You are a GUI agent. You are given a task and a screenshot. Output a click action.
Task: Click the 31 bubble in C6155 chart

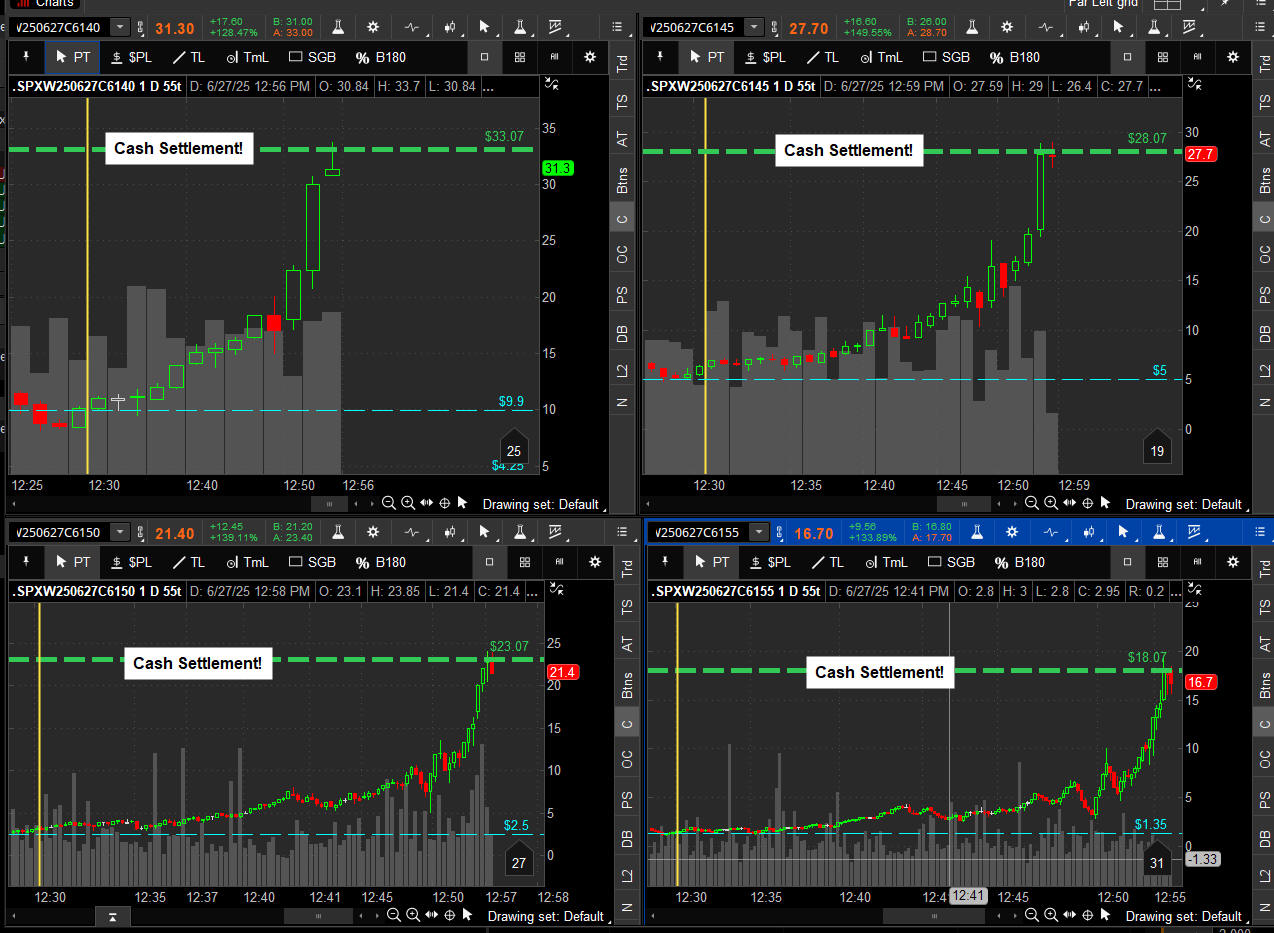click(x=1157, y=862)
